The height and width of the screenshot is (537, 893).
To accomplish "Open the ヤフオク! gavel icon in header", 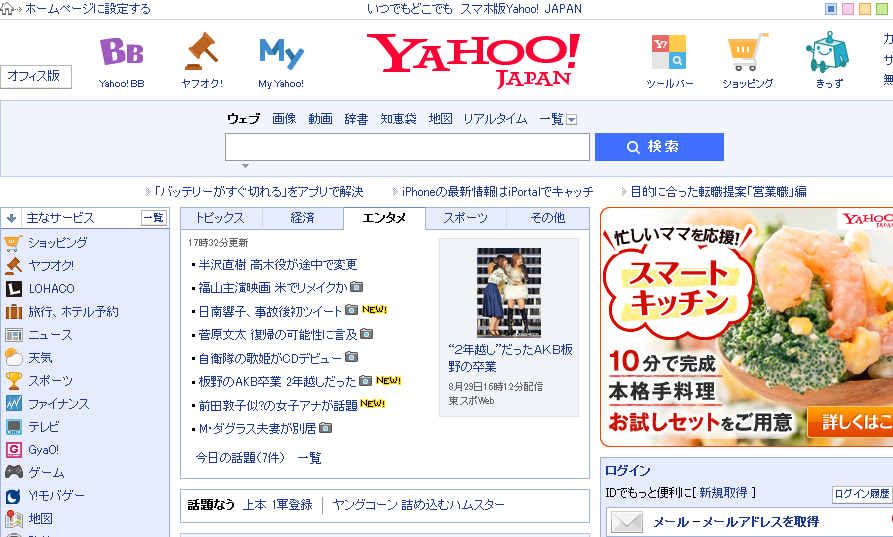I will click(202, 52).
